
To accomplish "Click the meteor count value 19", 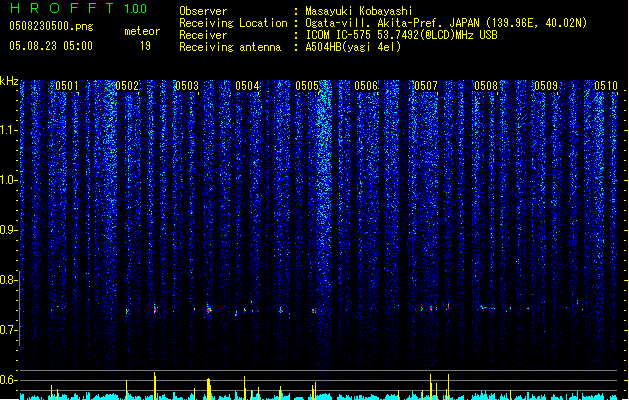I will click(x=145, y=45).
